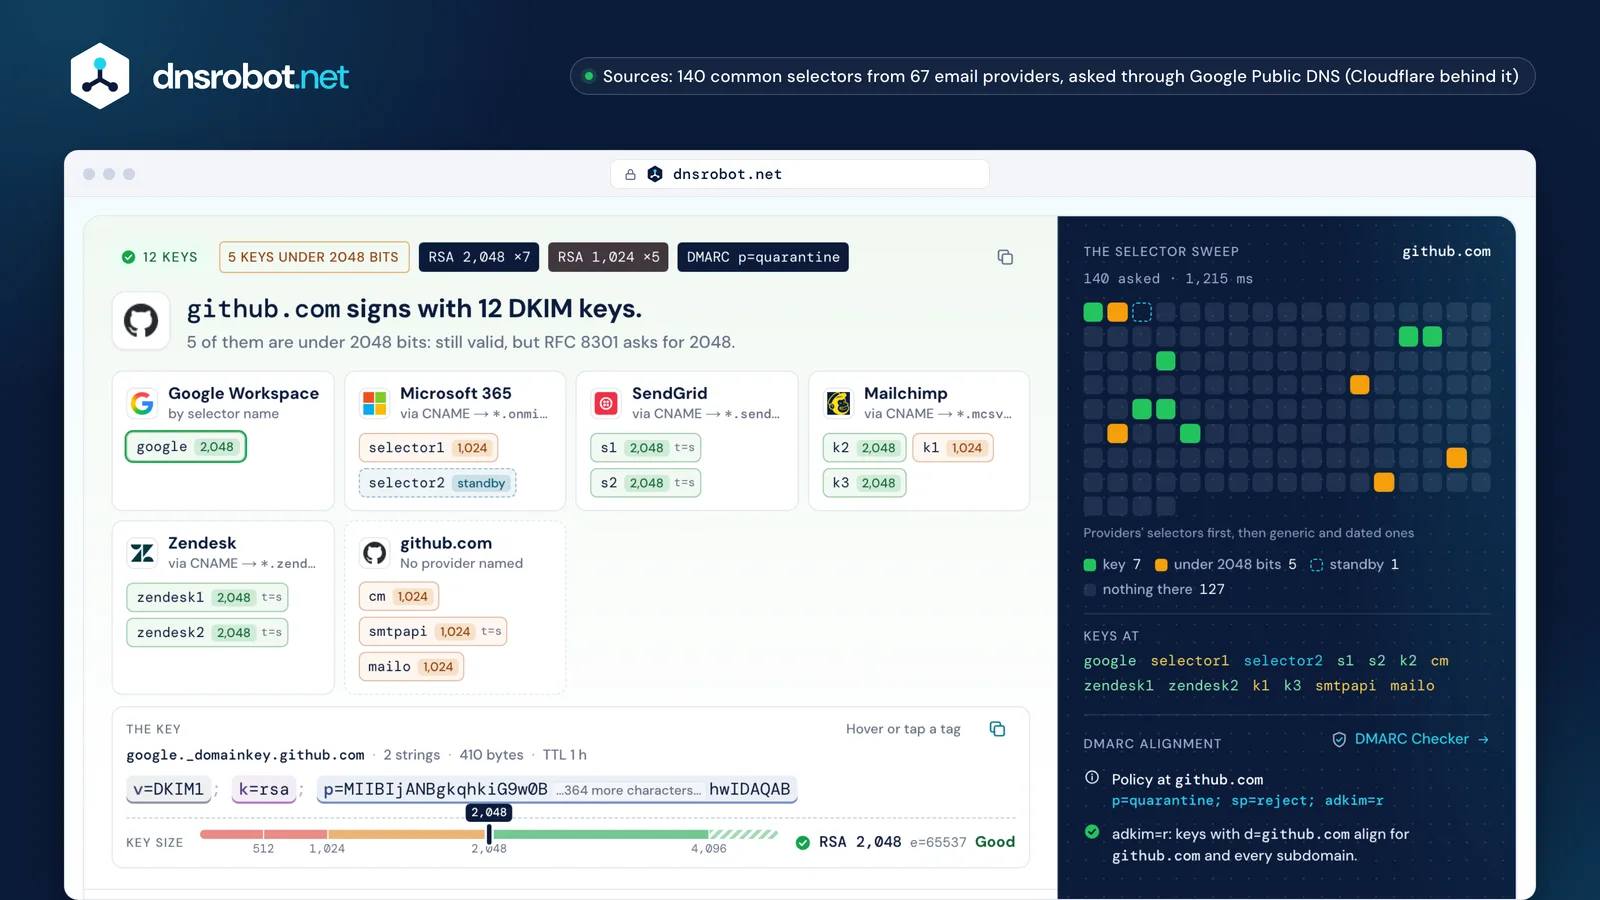Select the selector1 1,024 key tag
The image size is (1600, 900).
[x=428, y=448]
